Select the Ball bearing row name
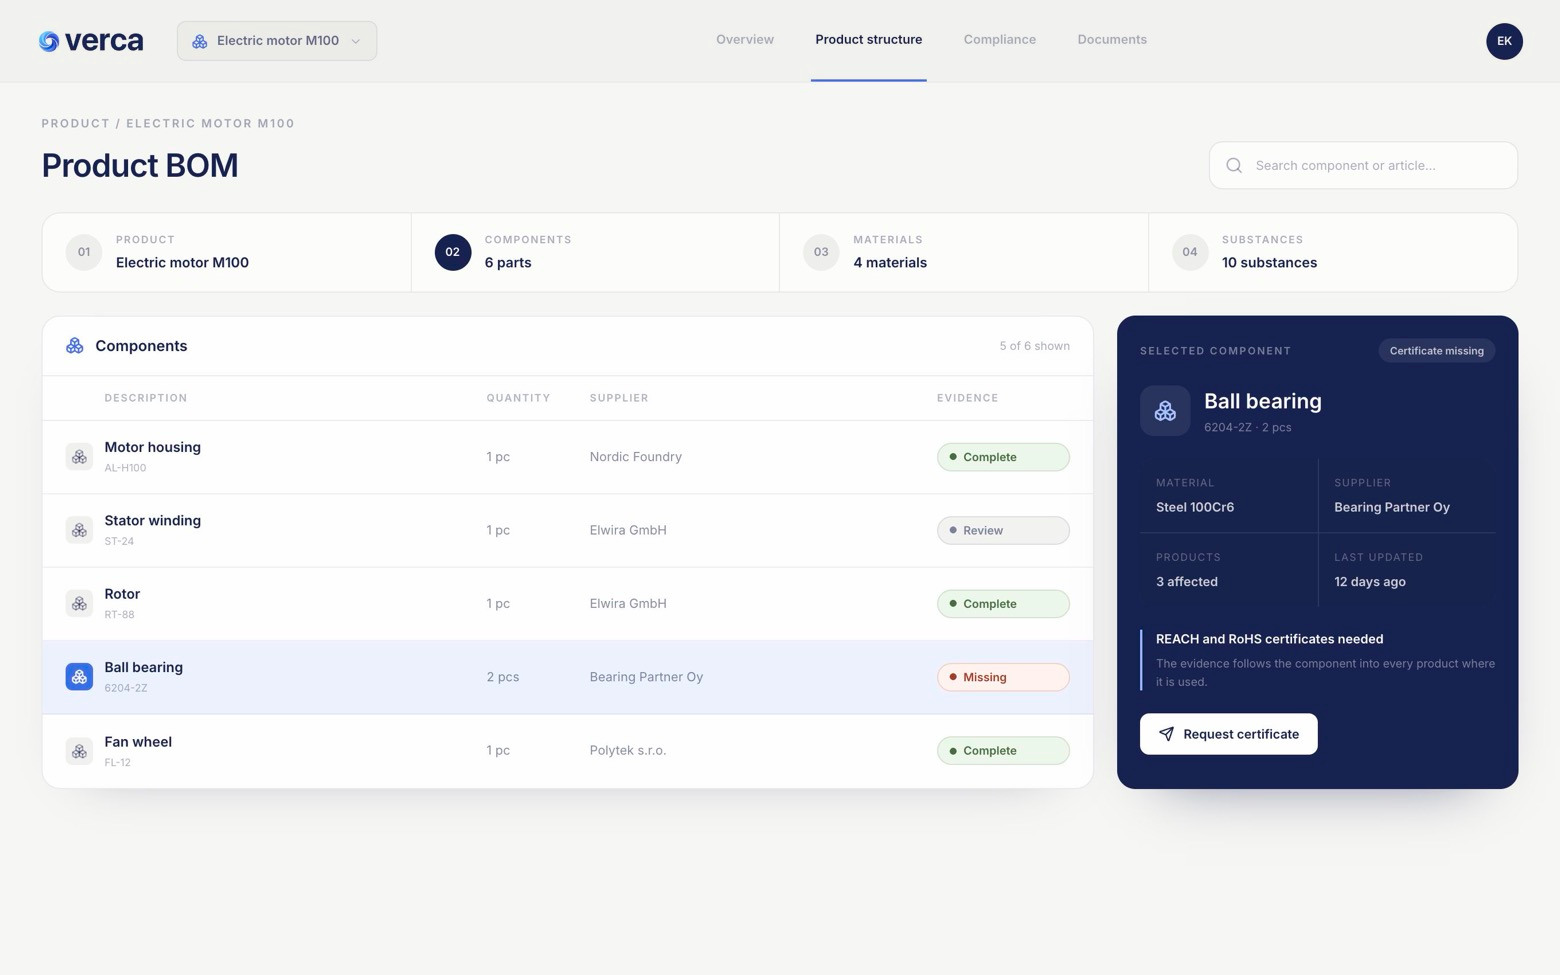 (x=143, y=667)
